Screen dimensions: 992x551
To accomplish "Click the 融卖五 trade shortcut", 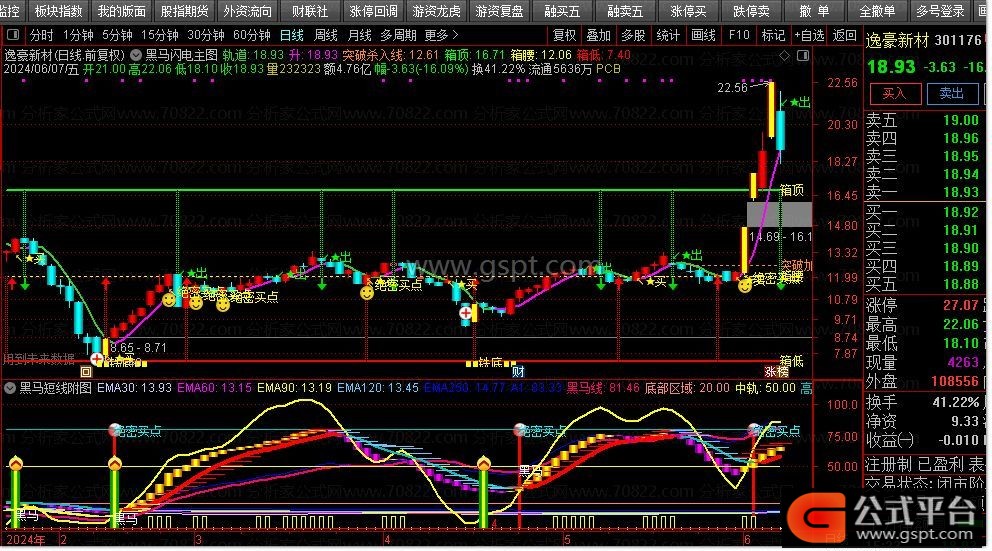I will (625, 11).
